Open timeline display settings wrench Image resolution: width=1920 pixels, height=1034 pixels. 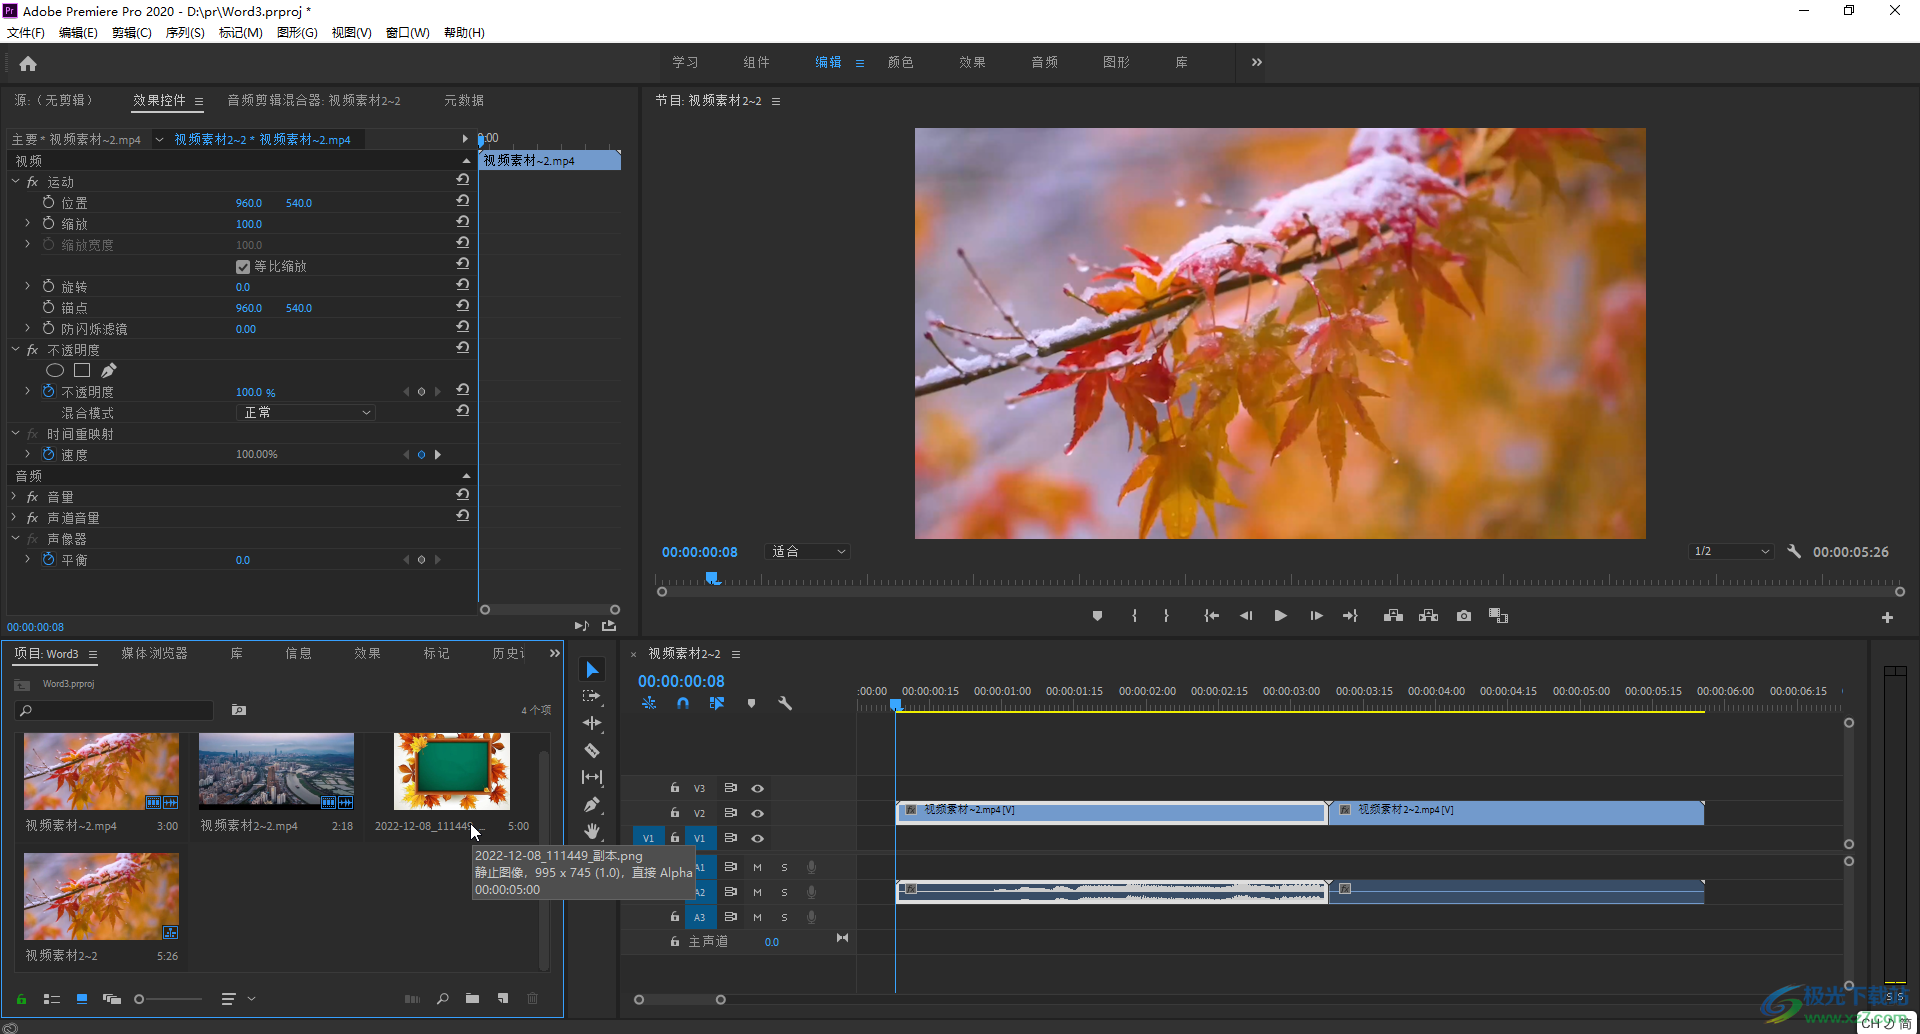pyautogui.click(x=785, y=703)
